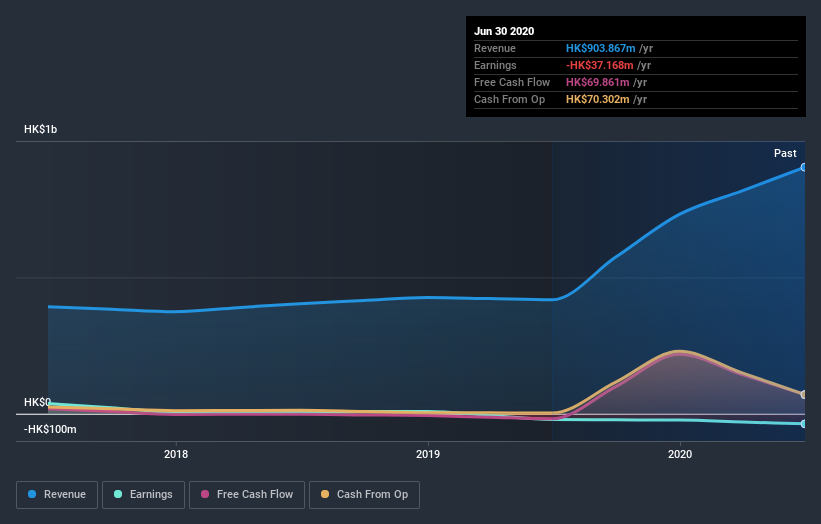Click the Revenue row label in the tooltip

[x=495, y=48]
